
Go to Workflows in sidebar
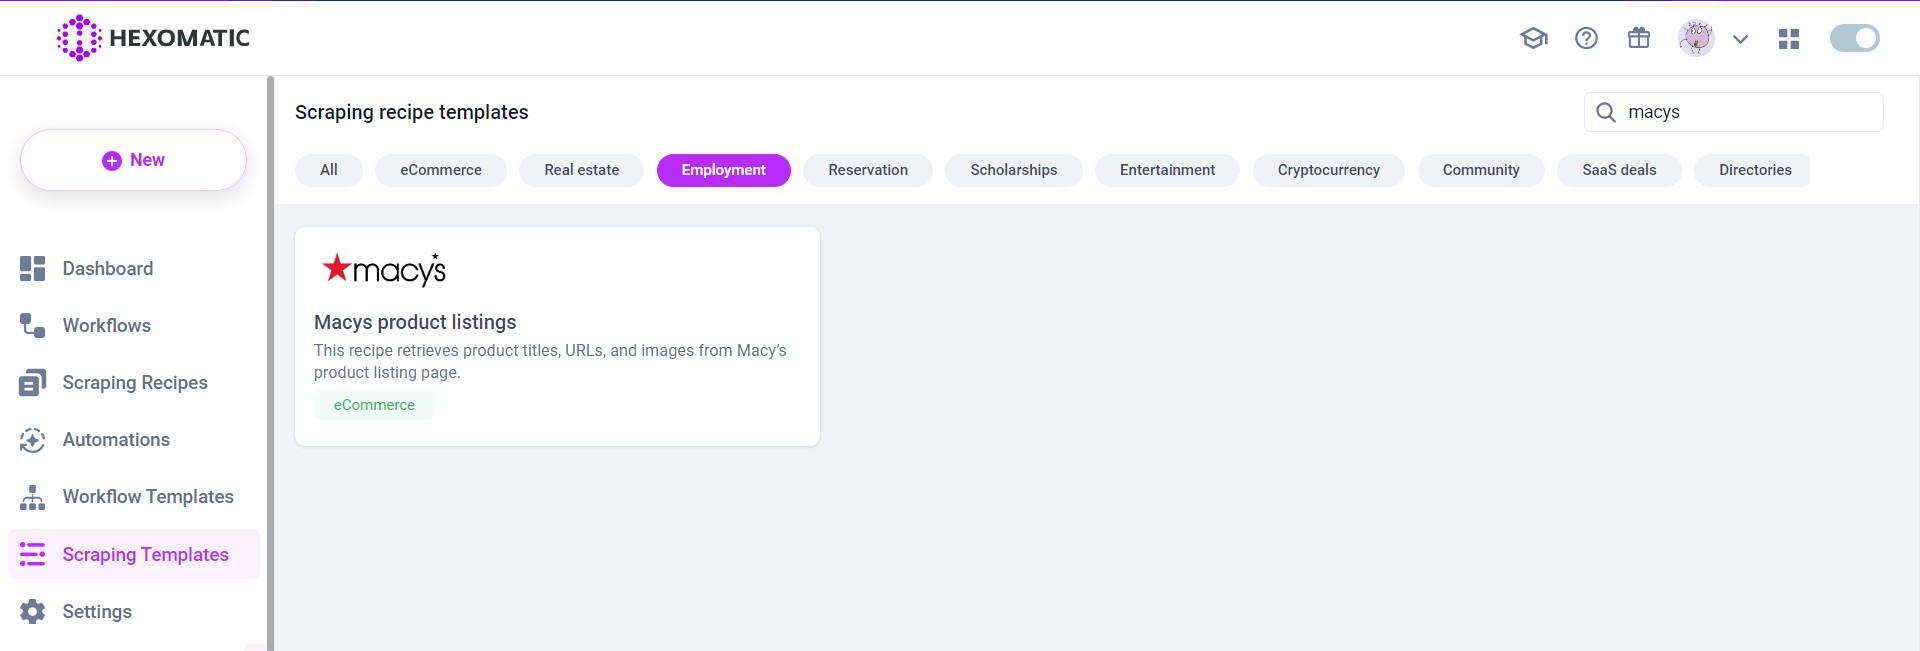coord(106,325)
